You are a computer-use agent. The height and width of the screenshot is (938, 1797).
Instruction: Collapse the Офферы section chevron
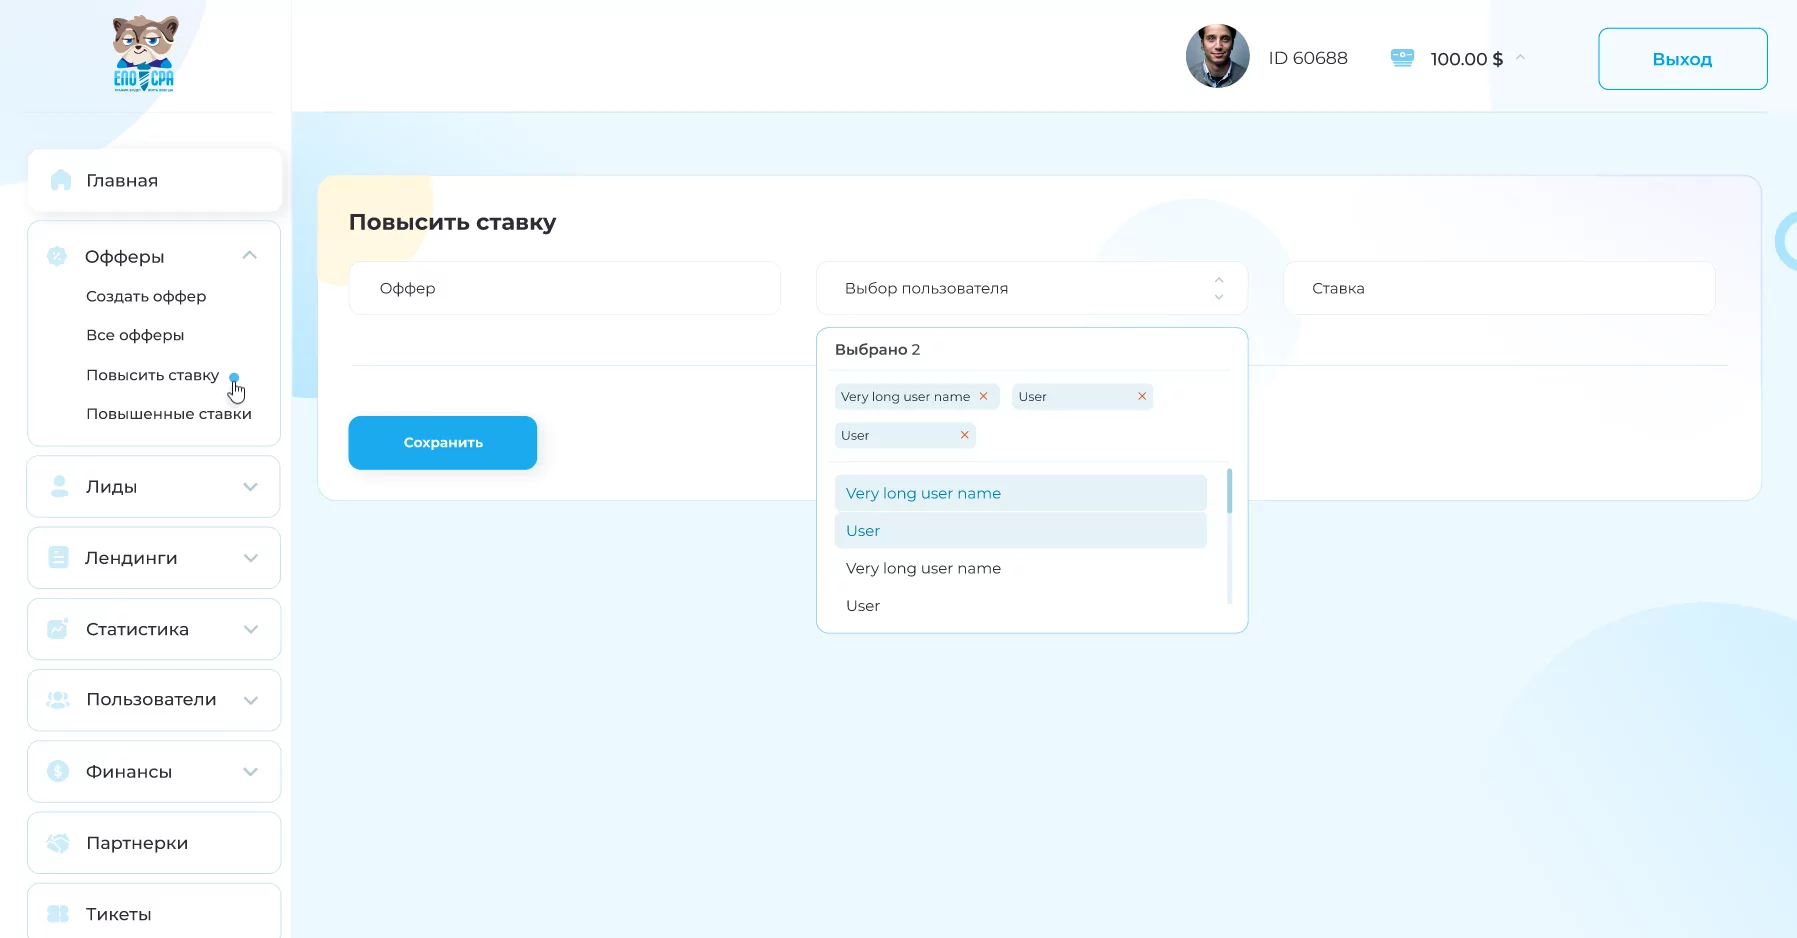(x=250, y=256)
